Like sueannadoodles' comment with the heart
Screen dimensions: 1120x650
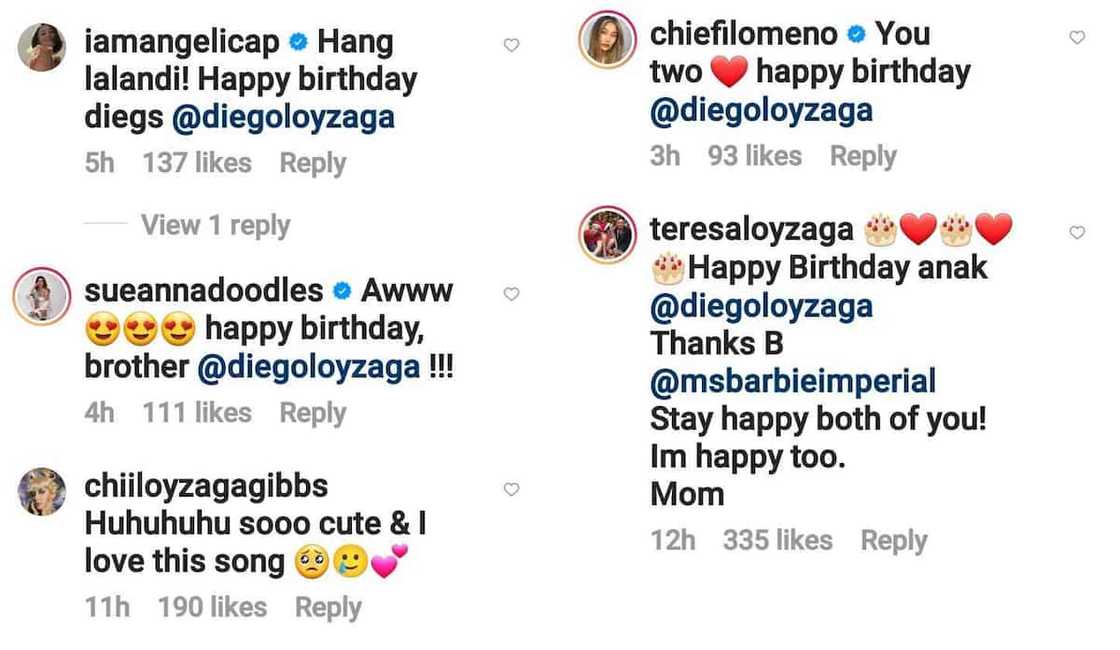click(511, 294)
